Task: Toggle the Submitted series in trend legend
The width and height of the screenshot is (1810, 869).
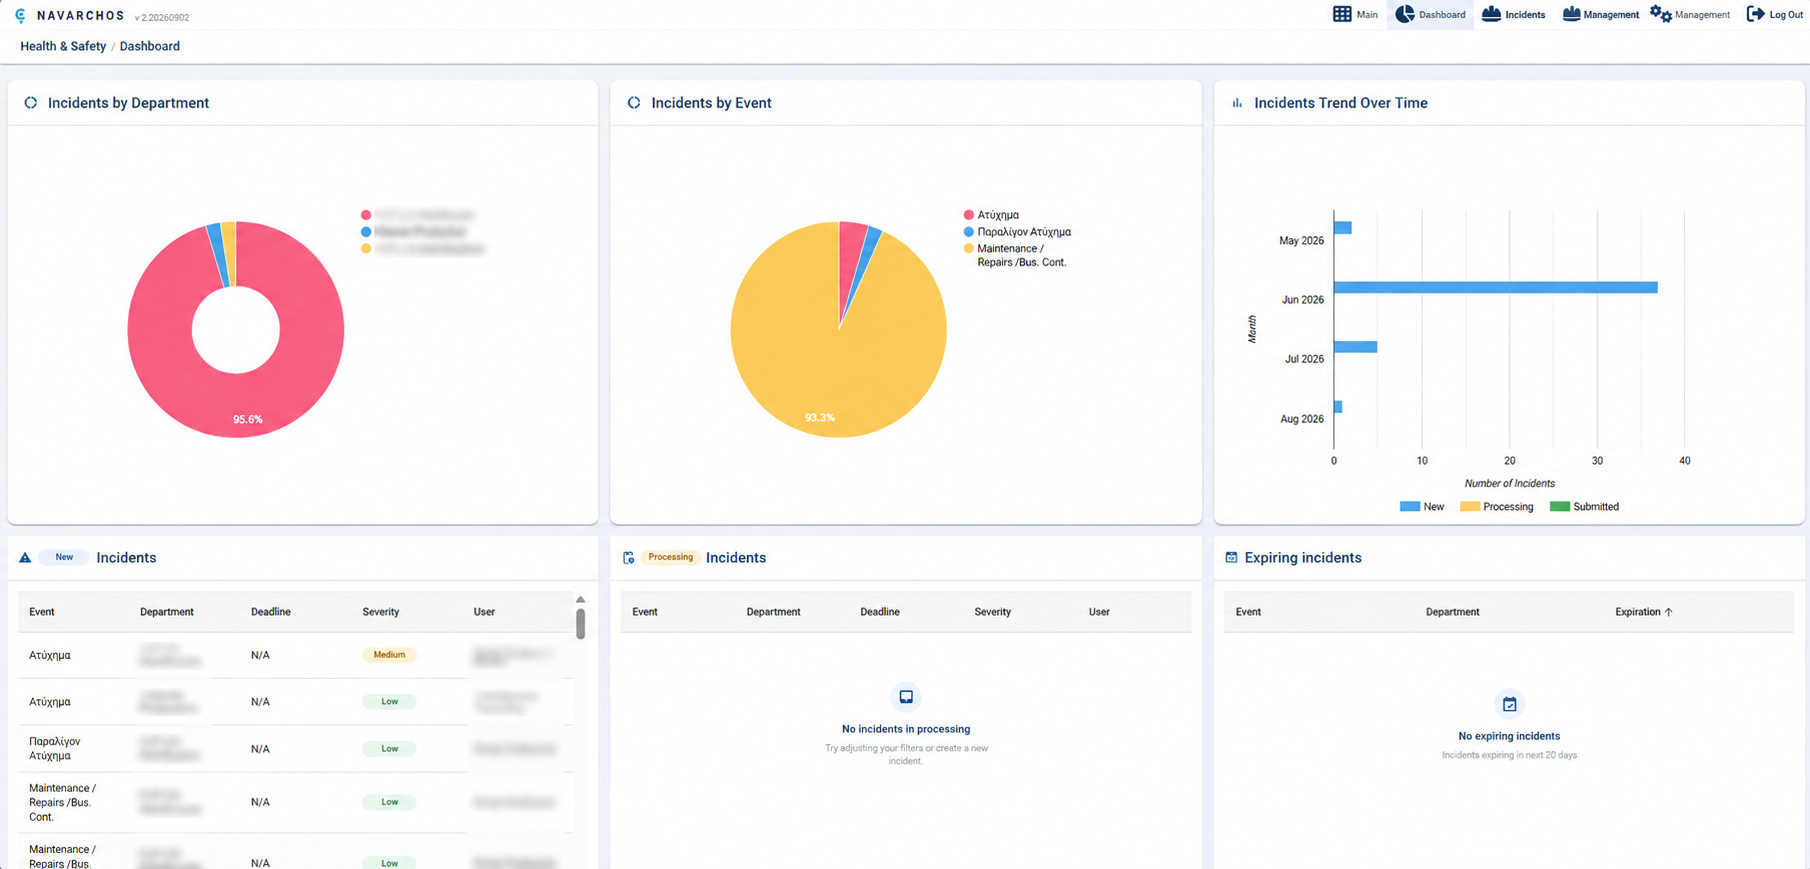Action: pyautogui.click(x=1584, y=507)
